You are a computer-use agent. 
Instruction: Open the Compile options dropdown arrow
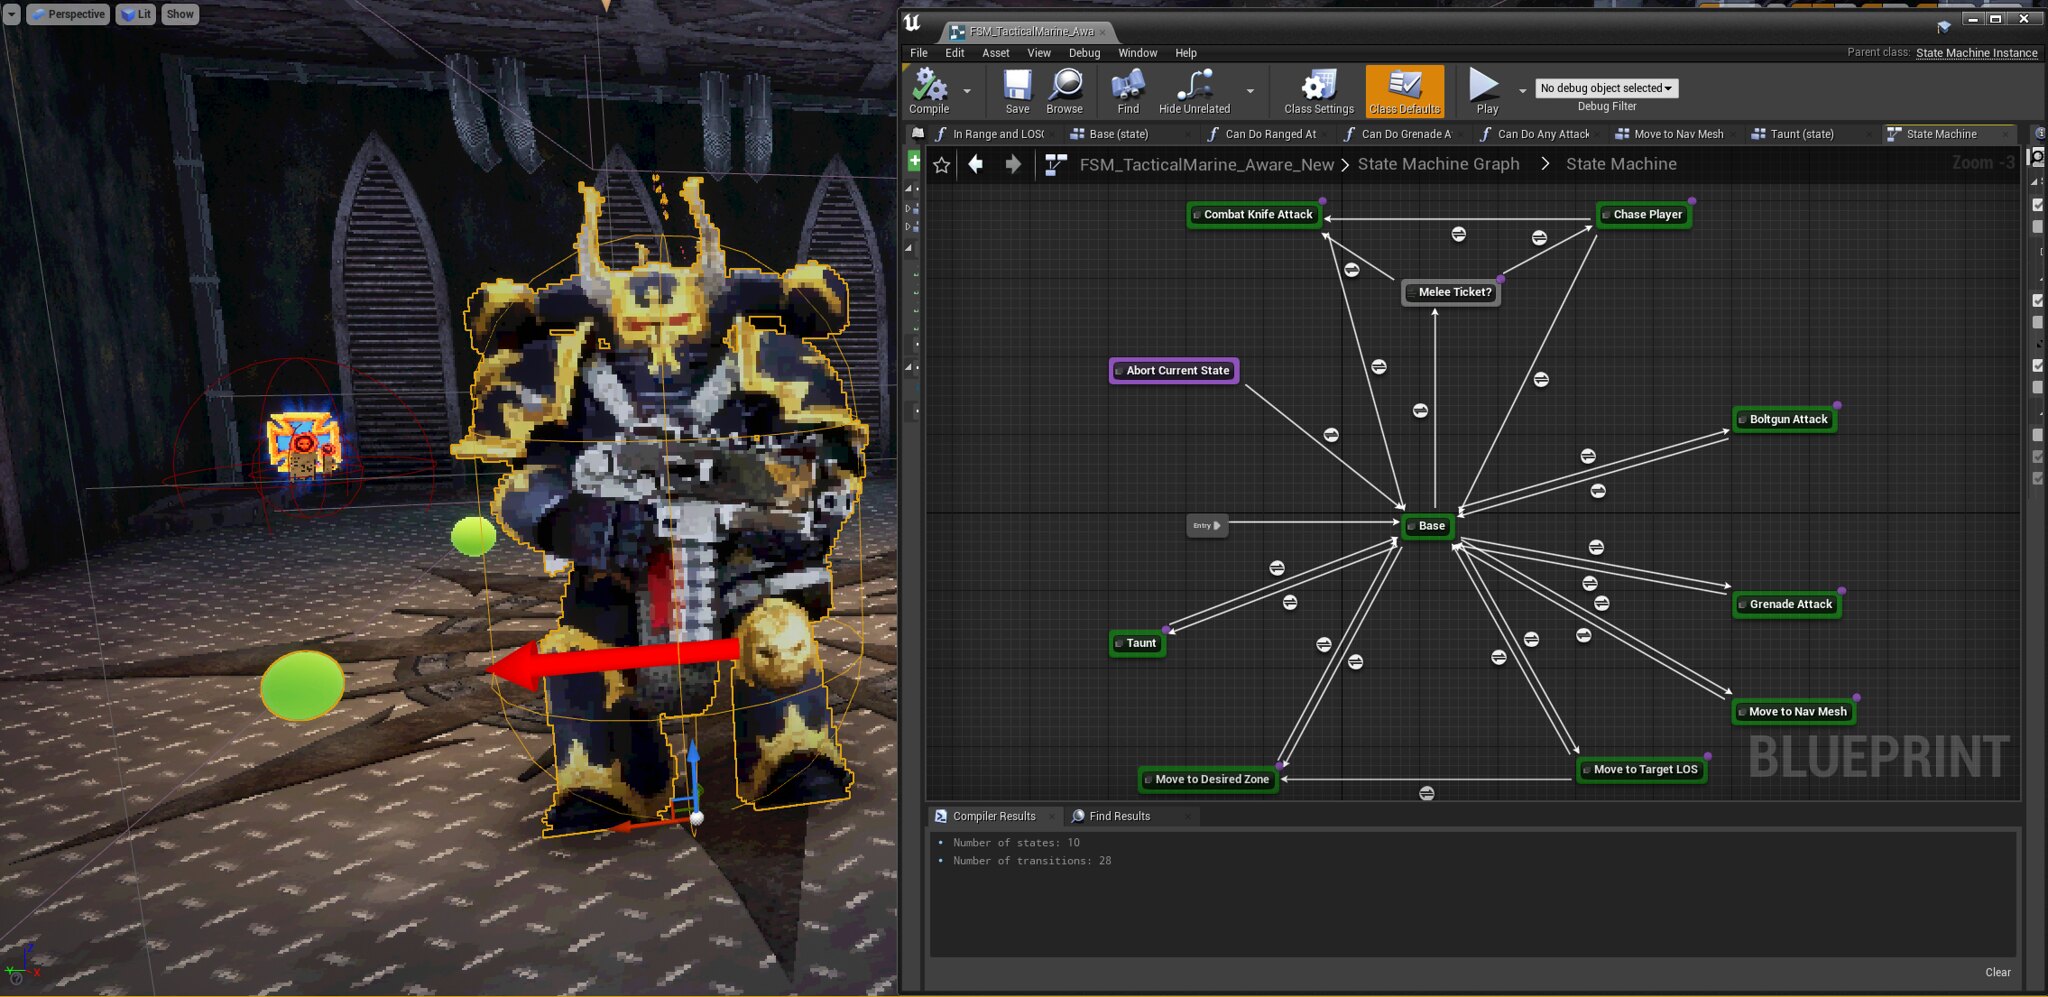click(x=966, y=91)
